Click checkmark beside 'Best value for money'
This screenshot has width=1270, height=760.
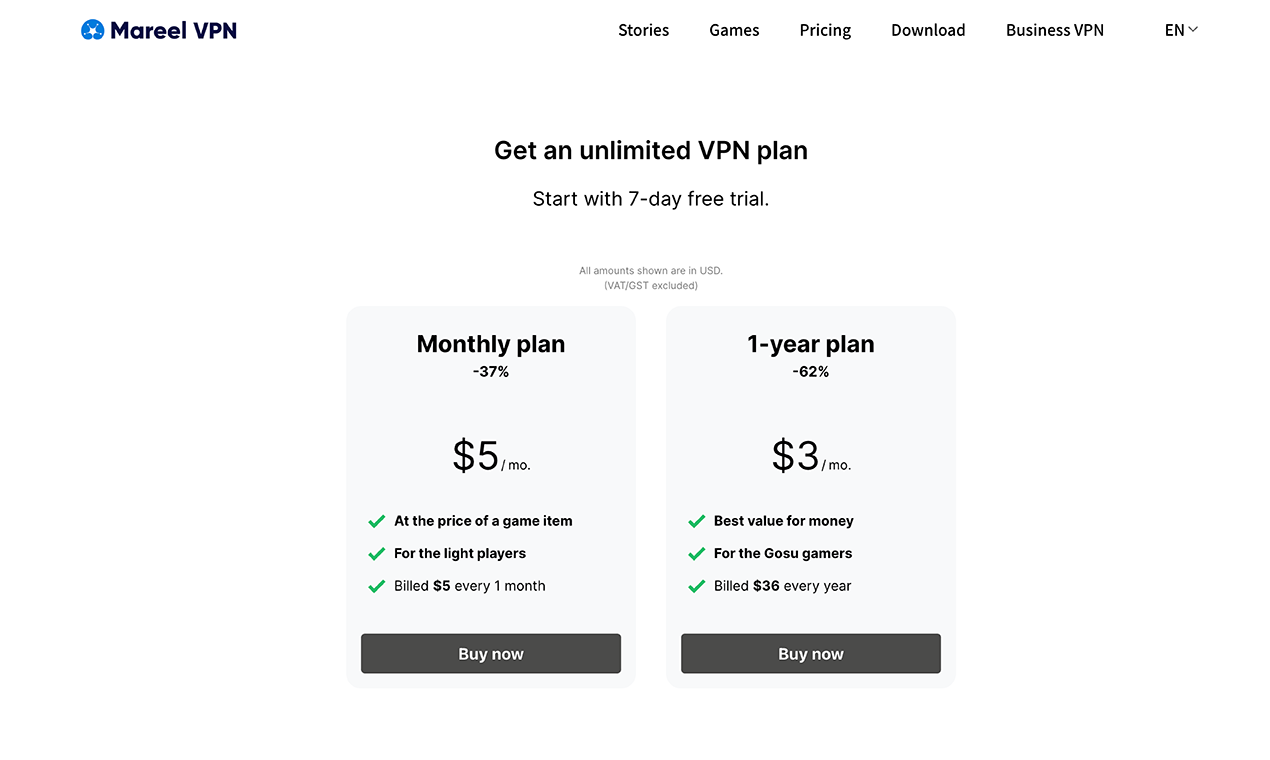point(697,521)
